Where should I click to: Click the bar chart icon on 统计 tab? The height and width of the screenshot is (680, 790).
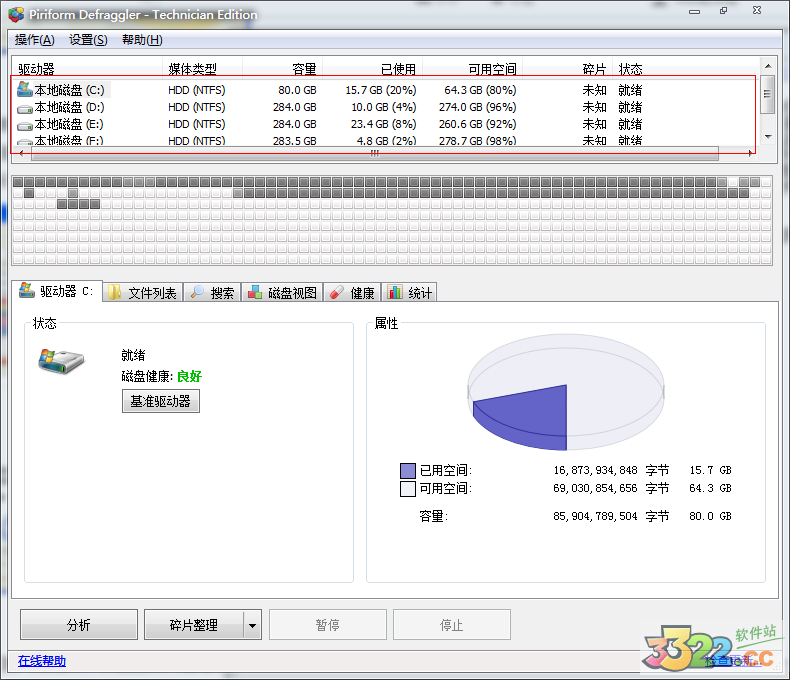pos(395,292)
